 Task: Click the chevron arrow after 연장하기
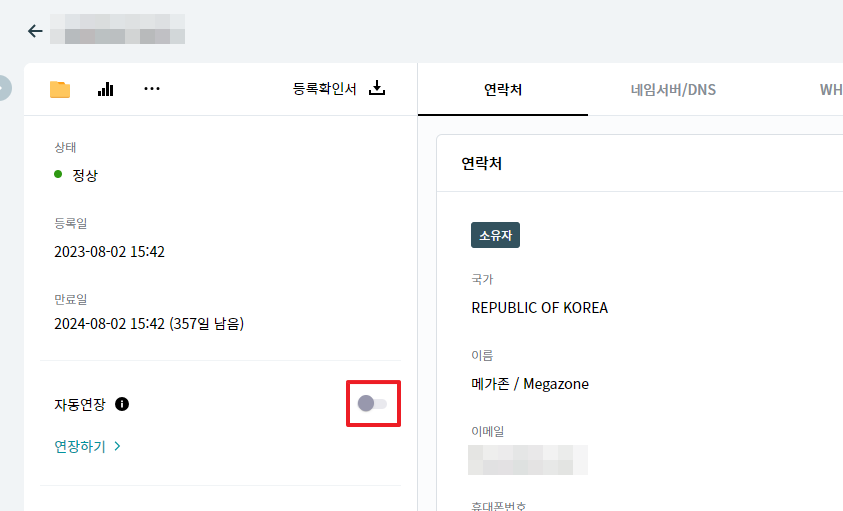[117, 446]
